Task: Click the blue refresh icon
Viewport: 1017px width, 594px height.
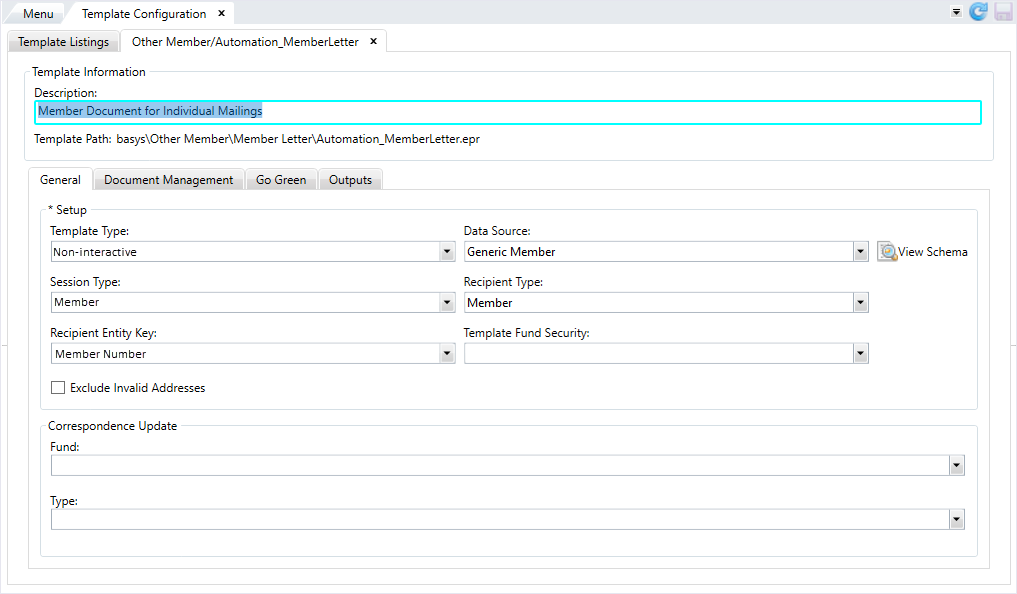Action: point(978,12)
